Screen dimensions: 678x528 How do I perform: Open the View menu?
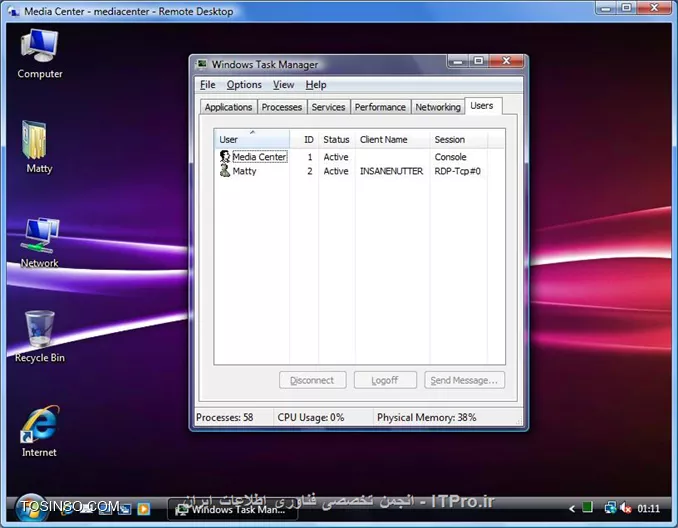(x=283, y=85)
